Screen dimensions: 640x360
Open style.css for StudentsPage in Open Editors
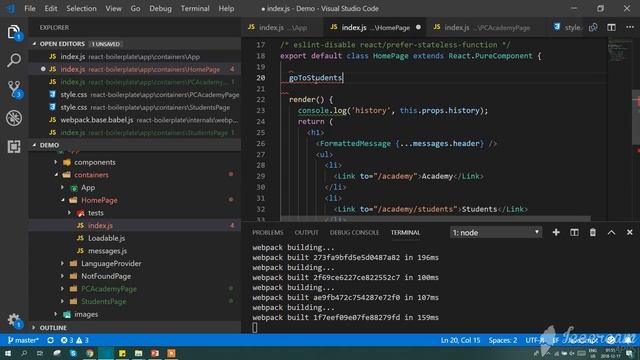(x=135, y=107)
